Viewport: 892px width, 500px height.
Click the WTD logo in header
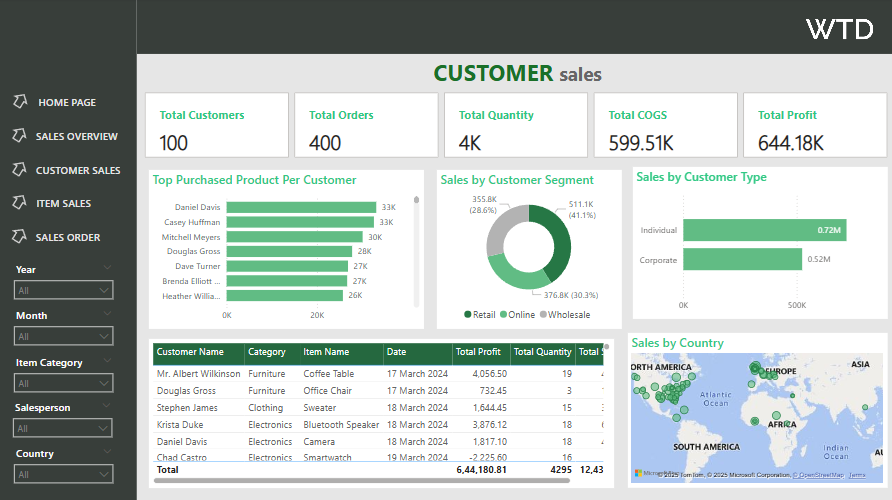click(x=840, y=29)
